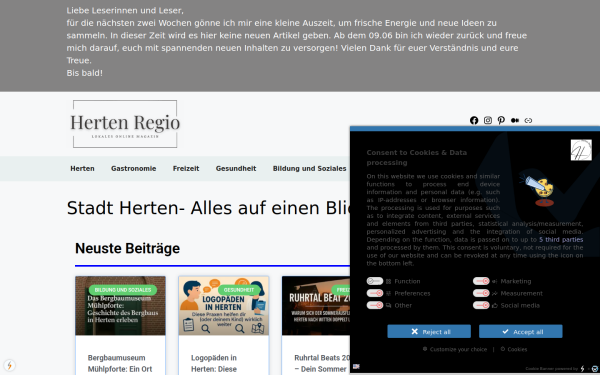This screenshot has height=375, width=600.
Task: Enable the Social media cookies switch
Action: click(481, 305)
